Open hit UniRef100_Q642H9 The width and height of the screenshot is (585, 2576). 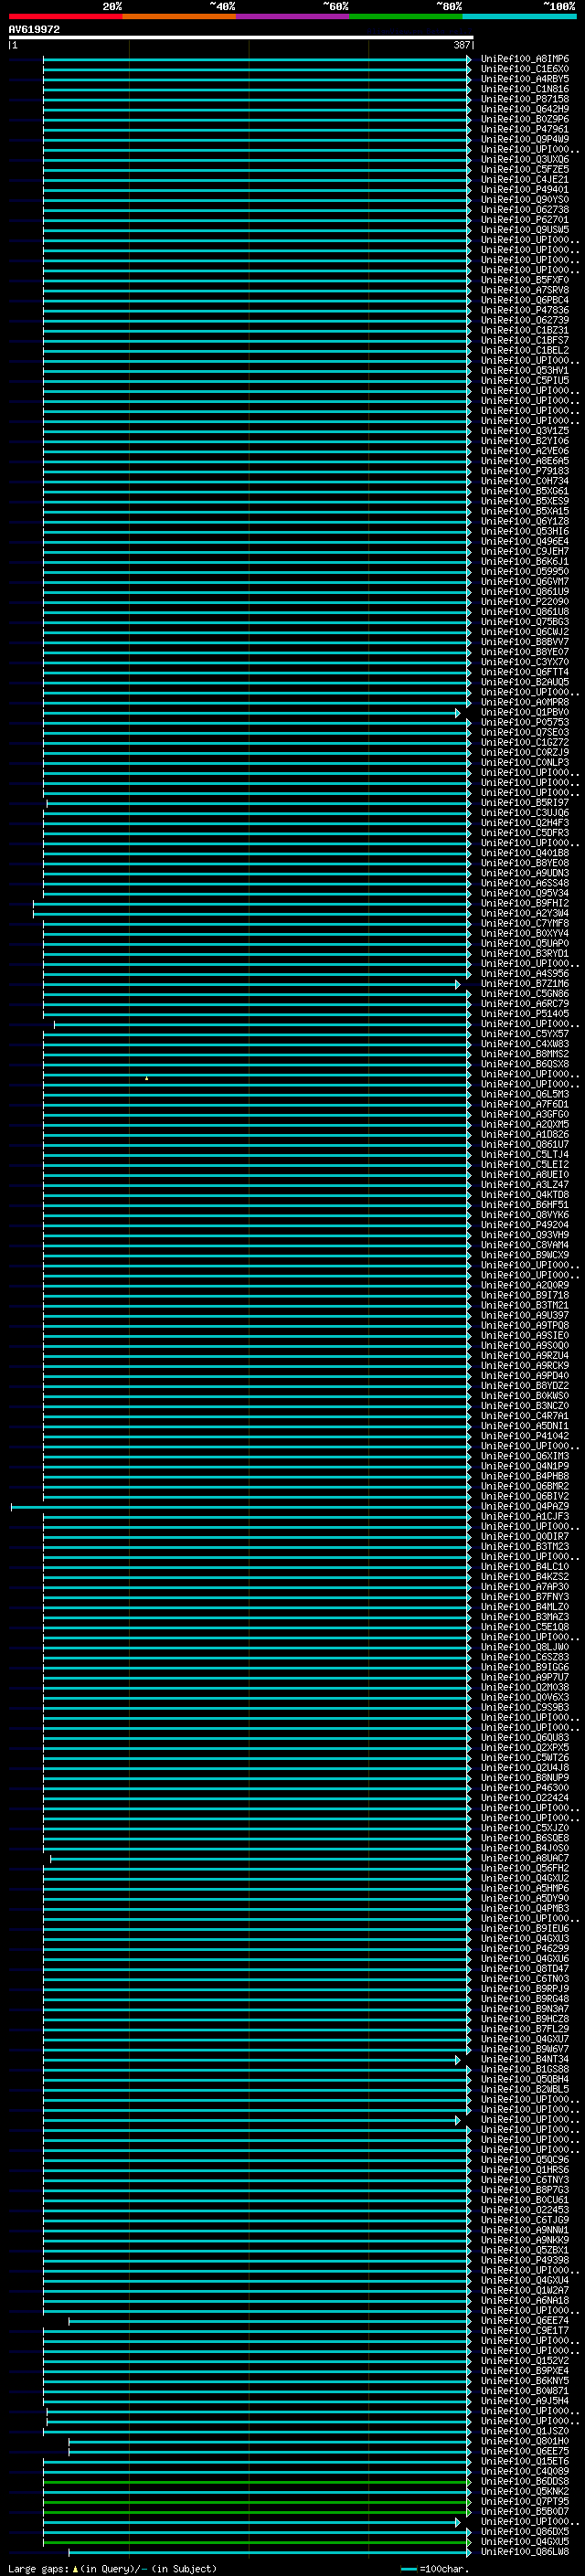pyautogui.click(x=524, y=109)
